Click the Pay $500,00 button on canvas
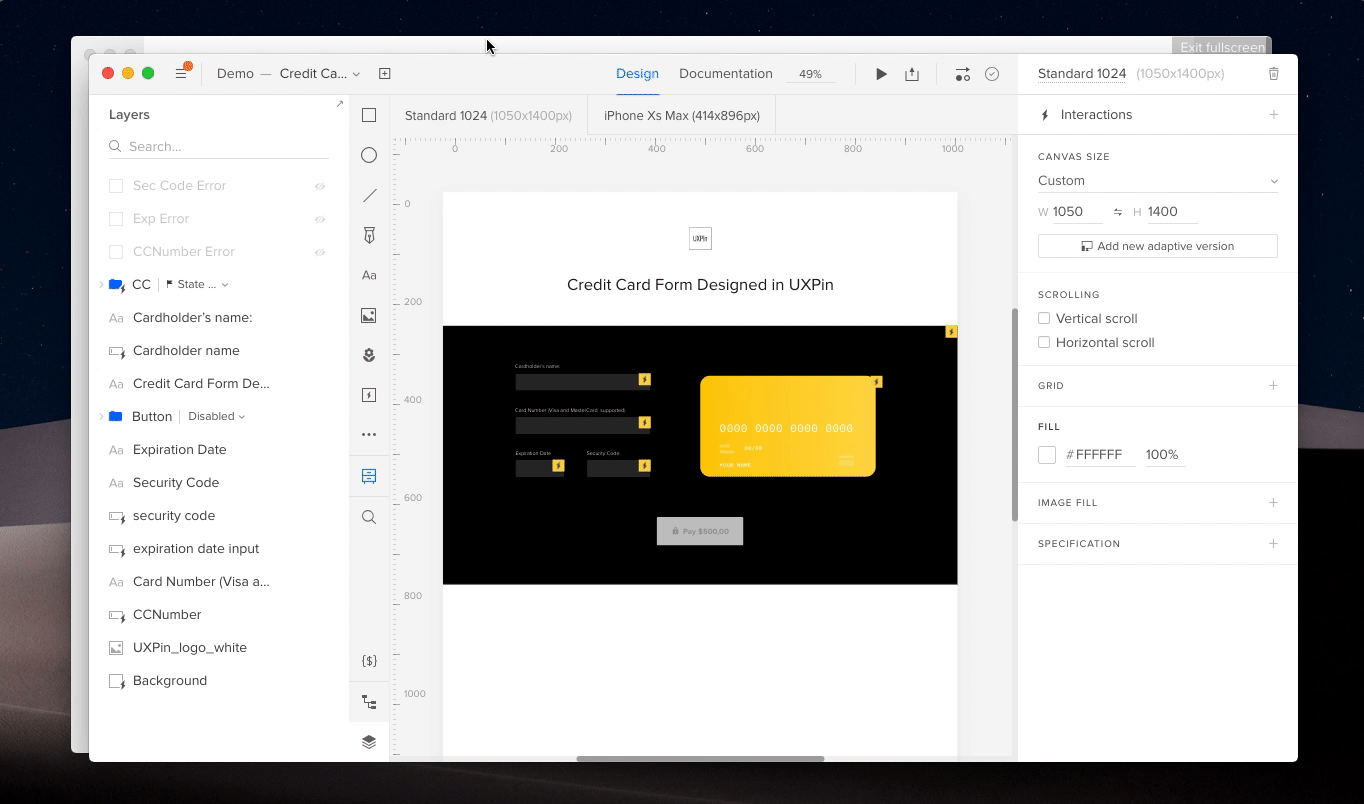This screenshot has height=804, width=1364. click(700, 531)
